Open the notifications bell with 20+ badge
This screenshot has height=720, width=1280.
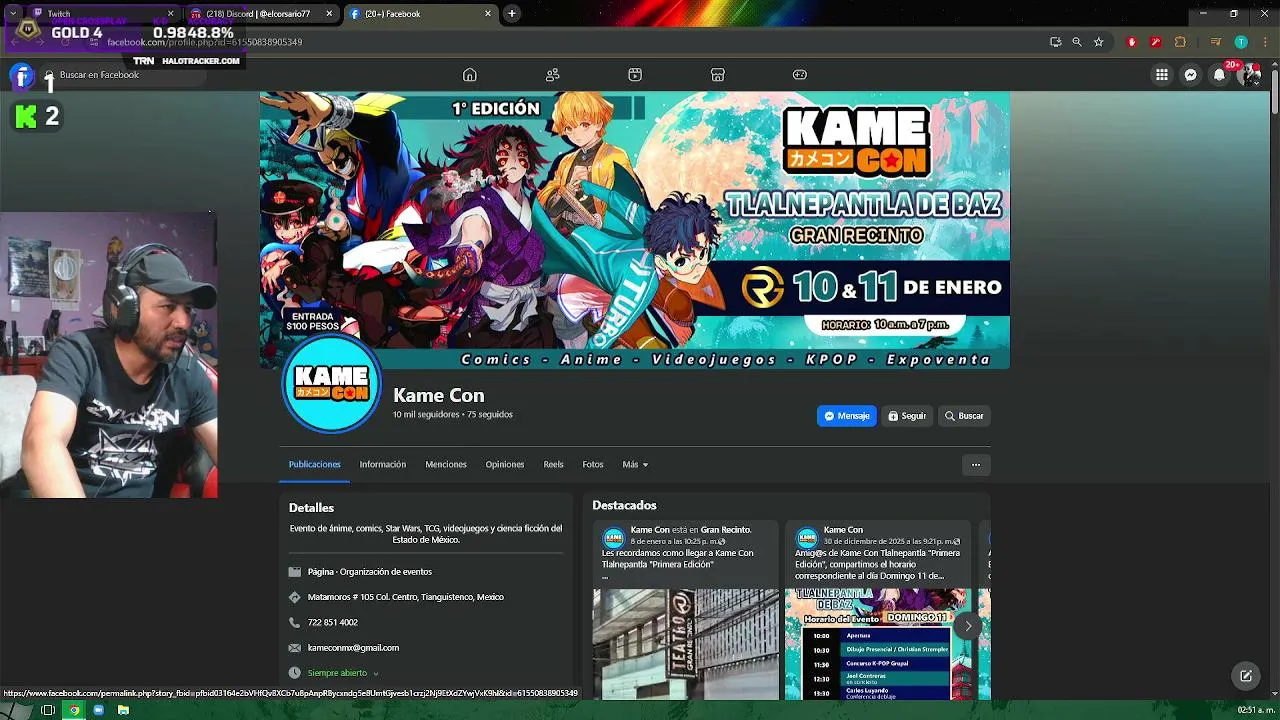click(1219, 75)
